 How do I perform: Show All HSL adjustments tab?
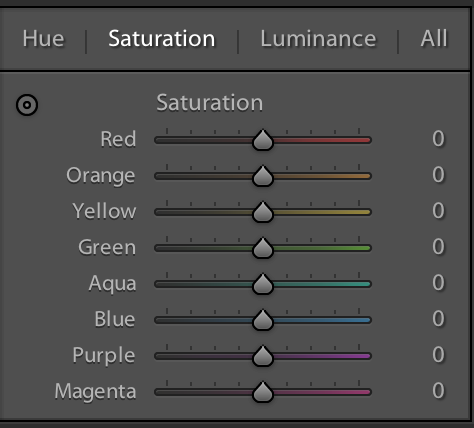[x=434, y=39]
